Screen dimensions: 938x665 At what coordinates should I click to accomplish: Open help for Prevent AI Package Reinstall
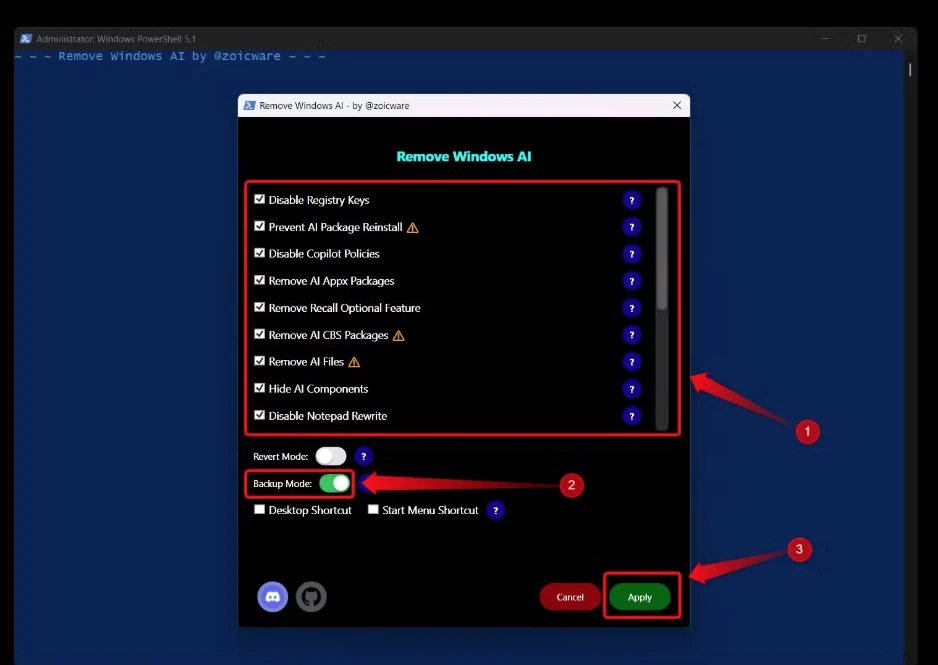click(x=632, y=227)
